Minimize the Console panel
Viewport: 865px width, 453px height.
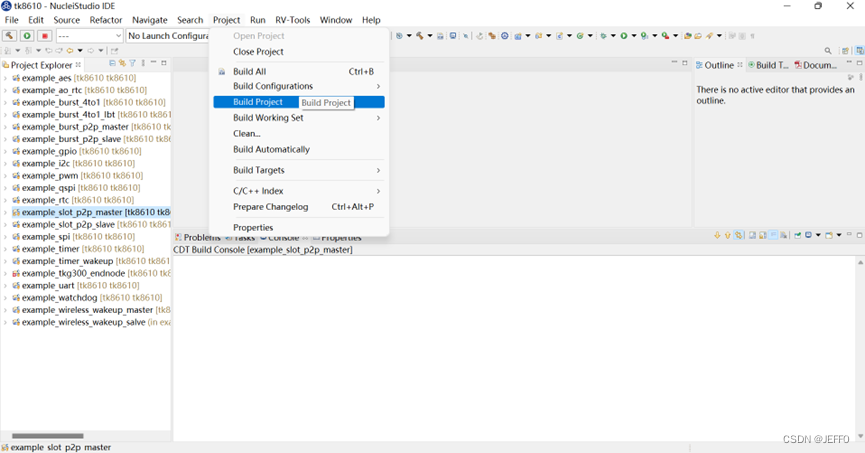[849, 234]
